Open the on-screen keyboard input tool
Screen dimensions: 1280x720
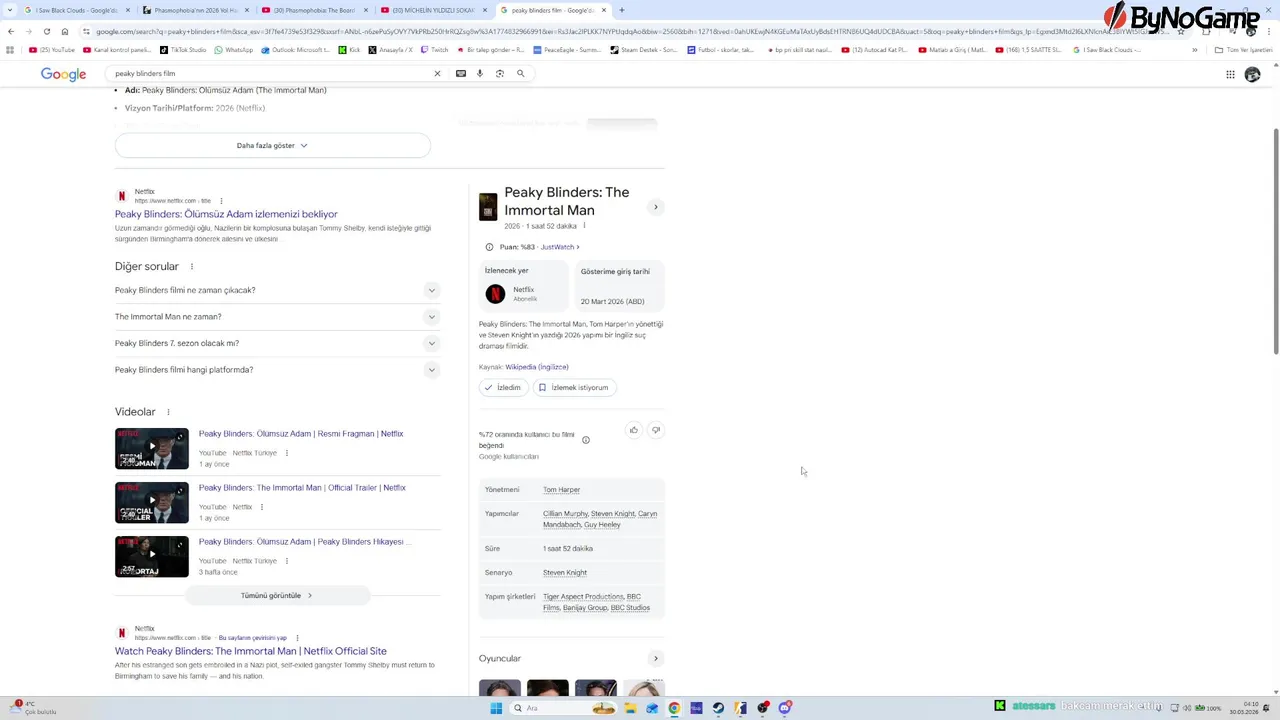tap(461, 73)
